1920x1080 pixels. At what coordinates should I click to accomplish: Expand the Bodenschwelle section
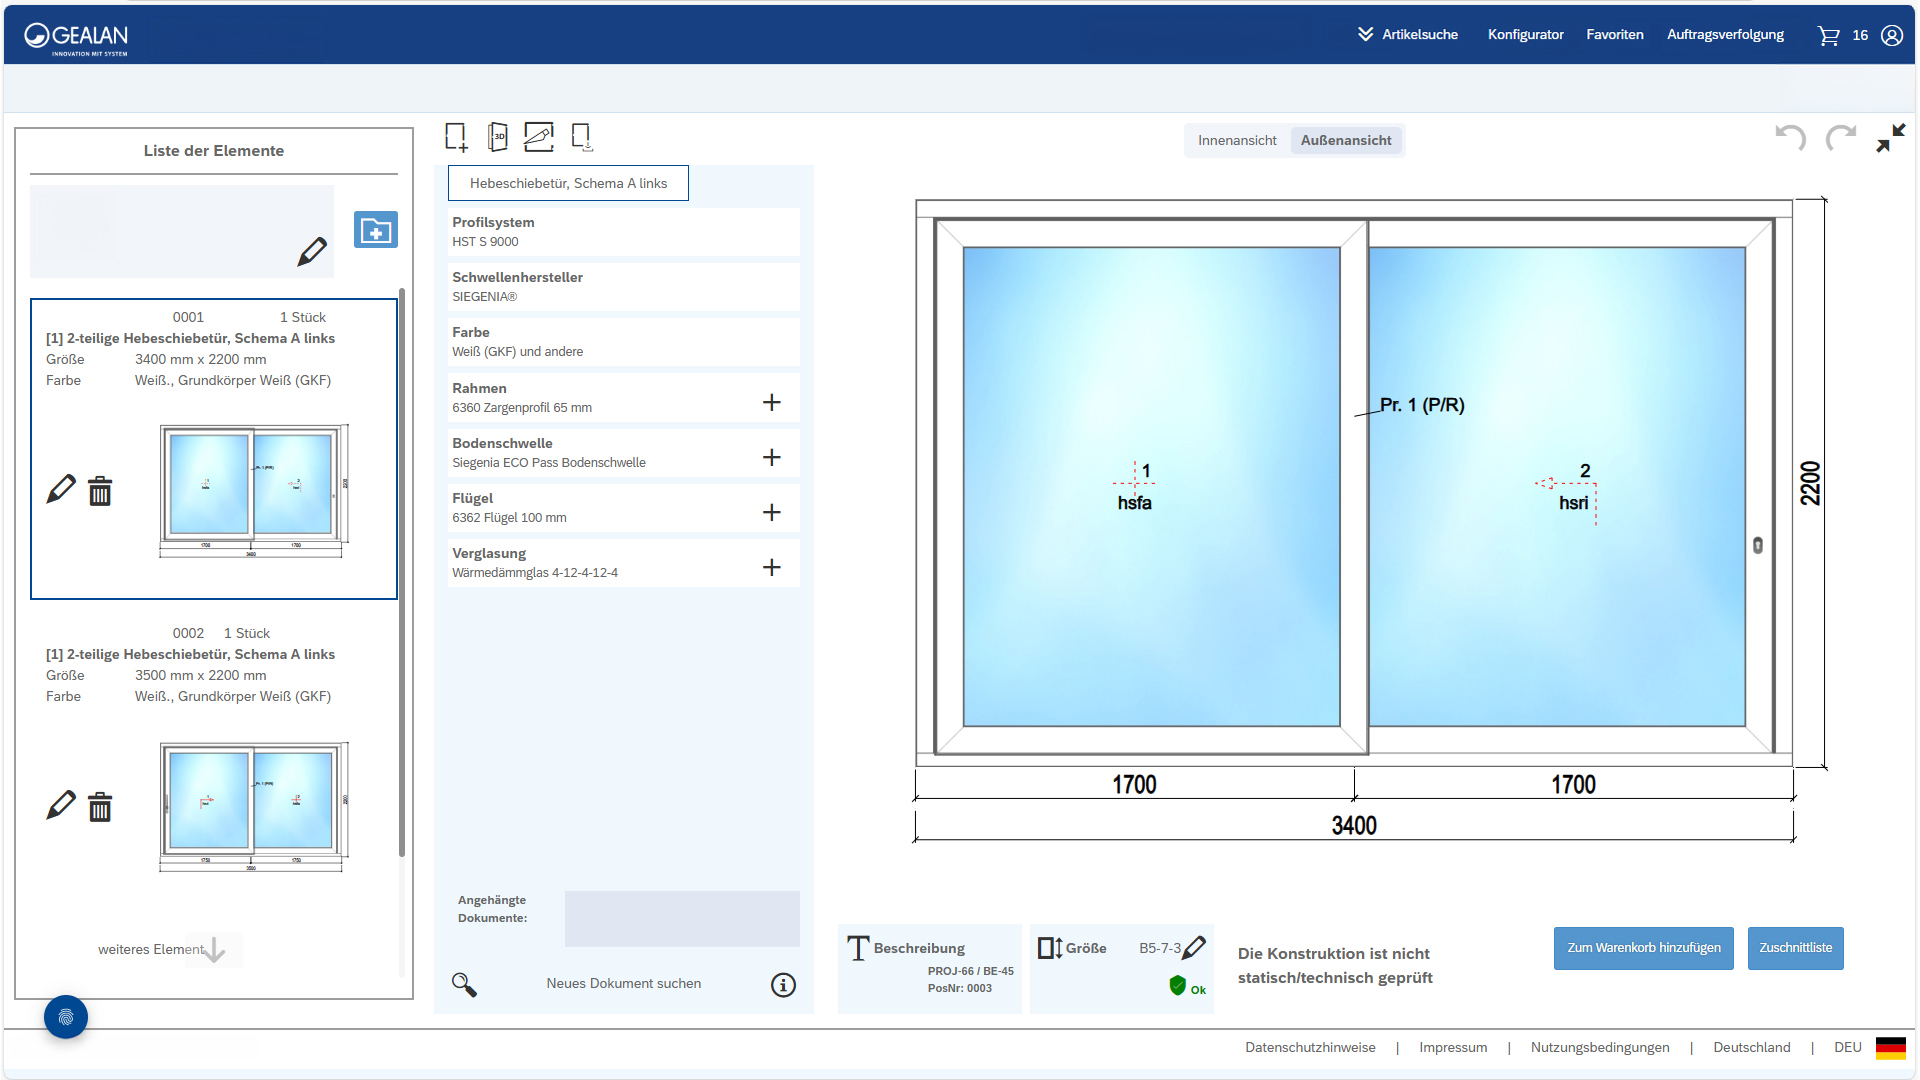point(772,457)
